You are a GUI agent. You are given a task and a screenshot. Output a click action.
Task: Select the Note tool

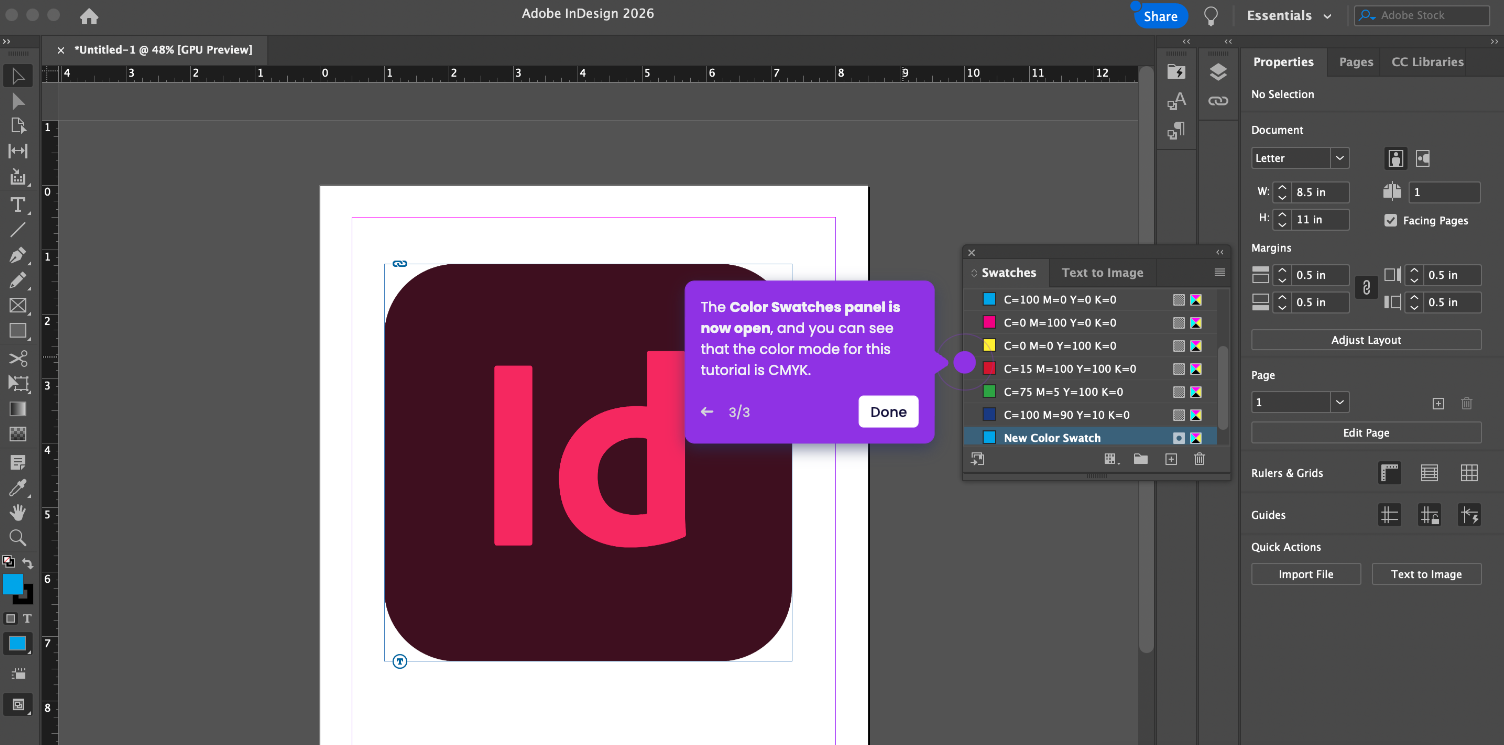point(17,462)
